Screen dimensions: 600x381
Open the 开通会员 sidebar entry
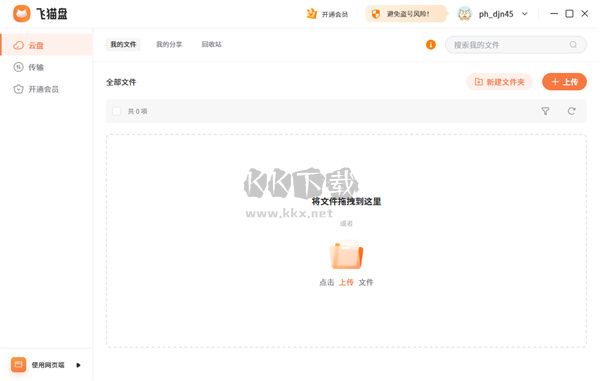(x=46, y=89)
